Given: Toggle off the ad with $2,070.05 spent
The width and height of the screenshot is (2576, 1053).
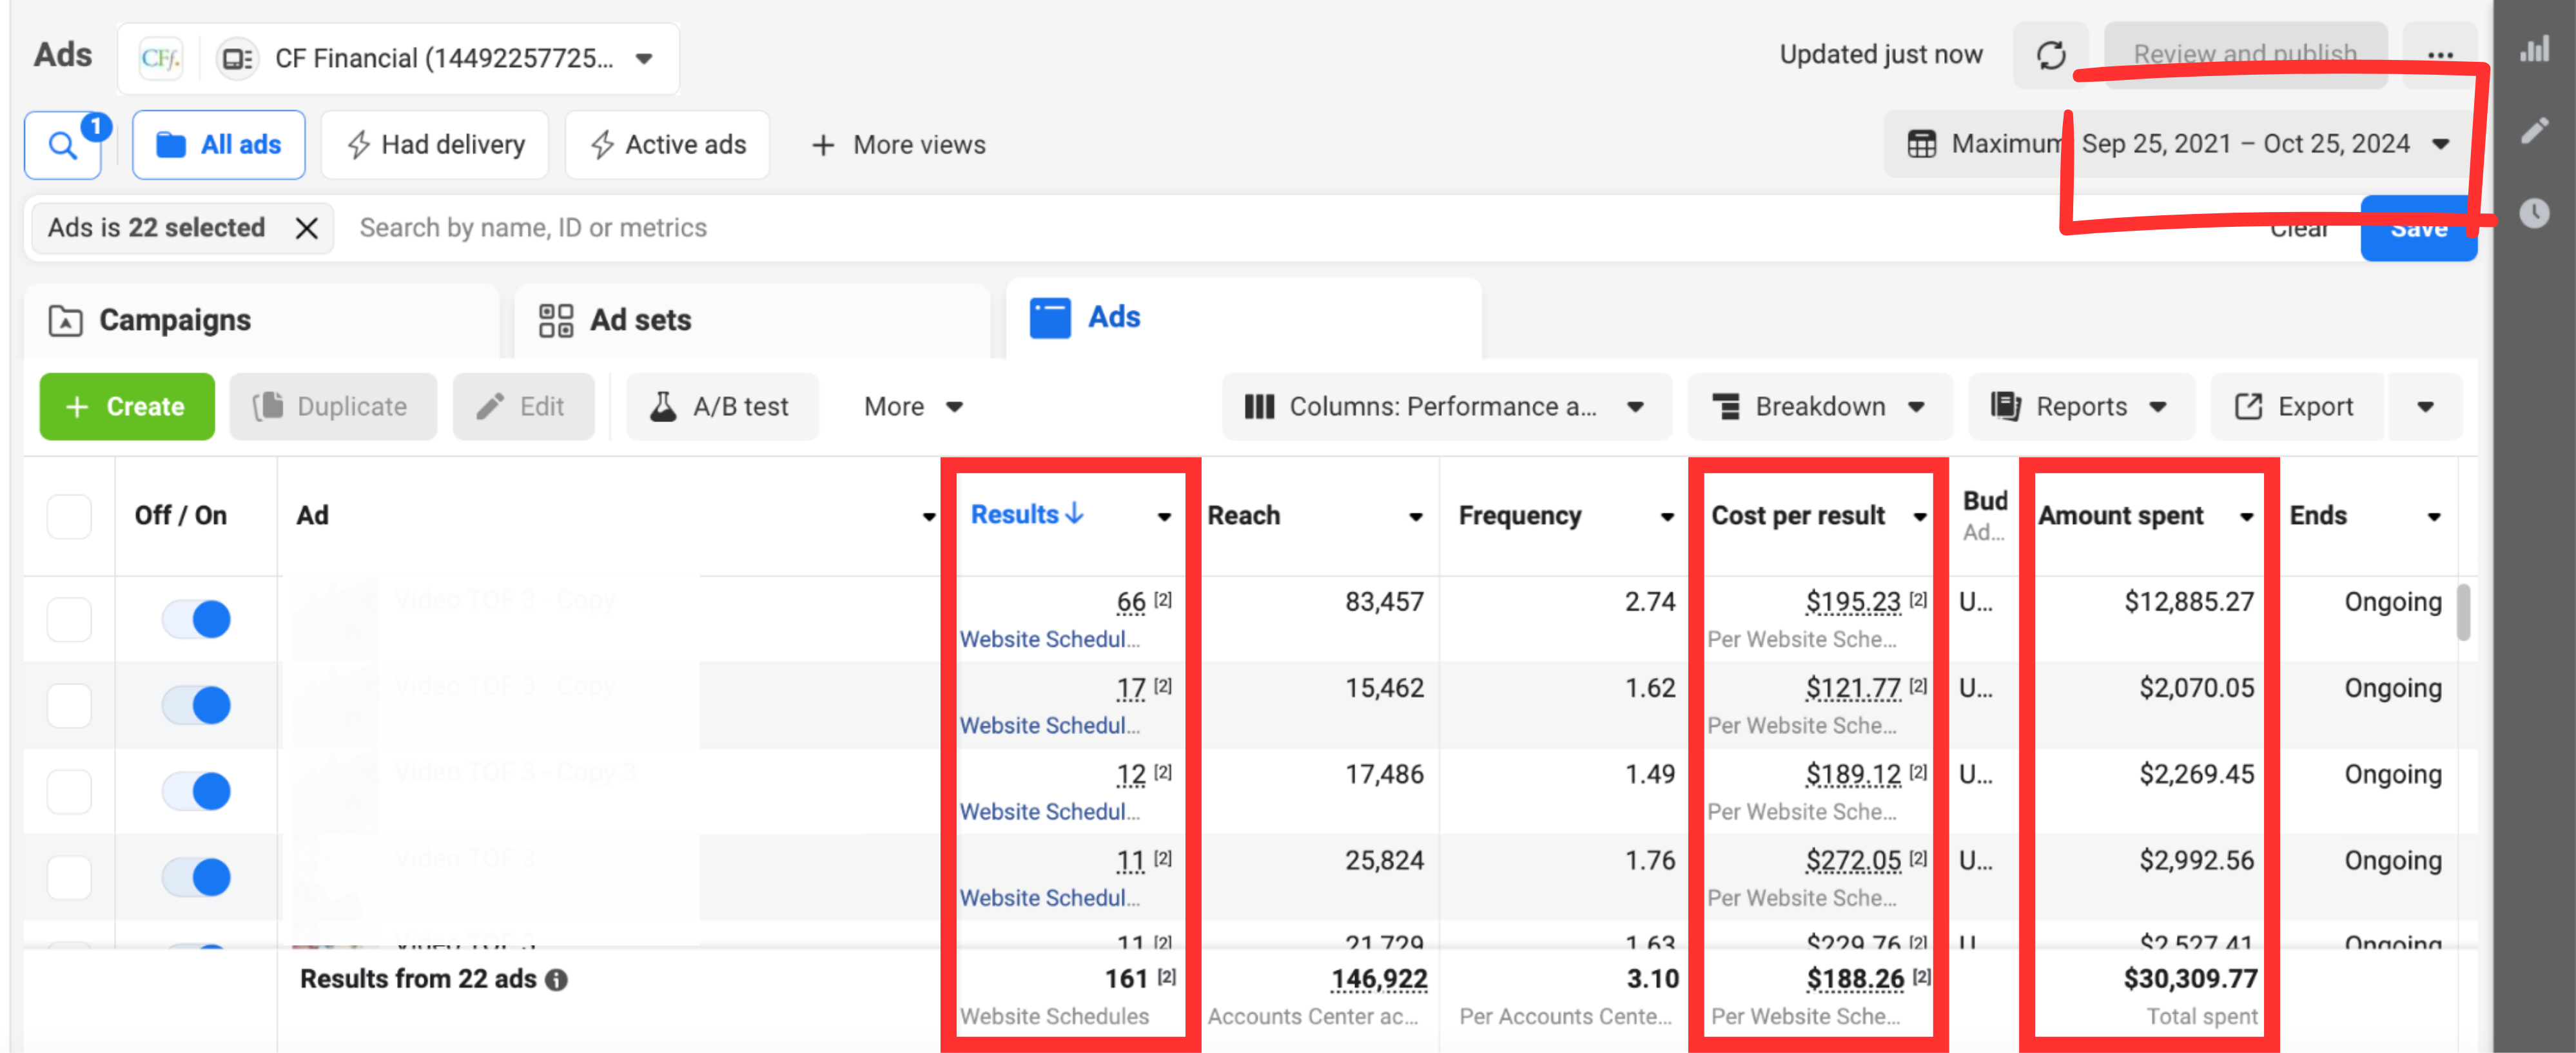Looking at the screenshot, I should (x=196, y=705).
